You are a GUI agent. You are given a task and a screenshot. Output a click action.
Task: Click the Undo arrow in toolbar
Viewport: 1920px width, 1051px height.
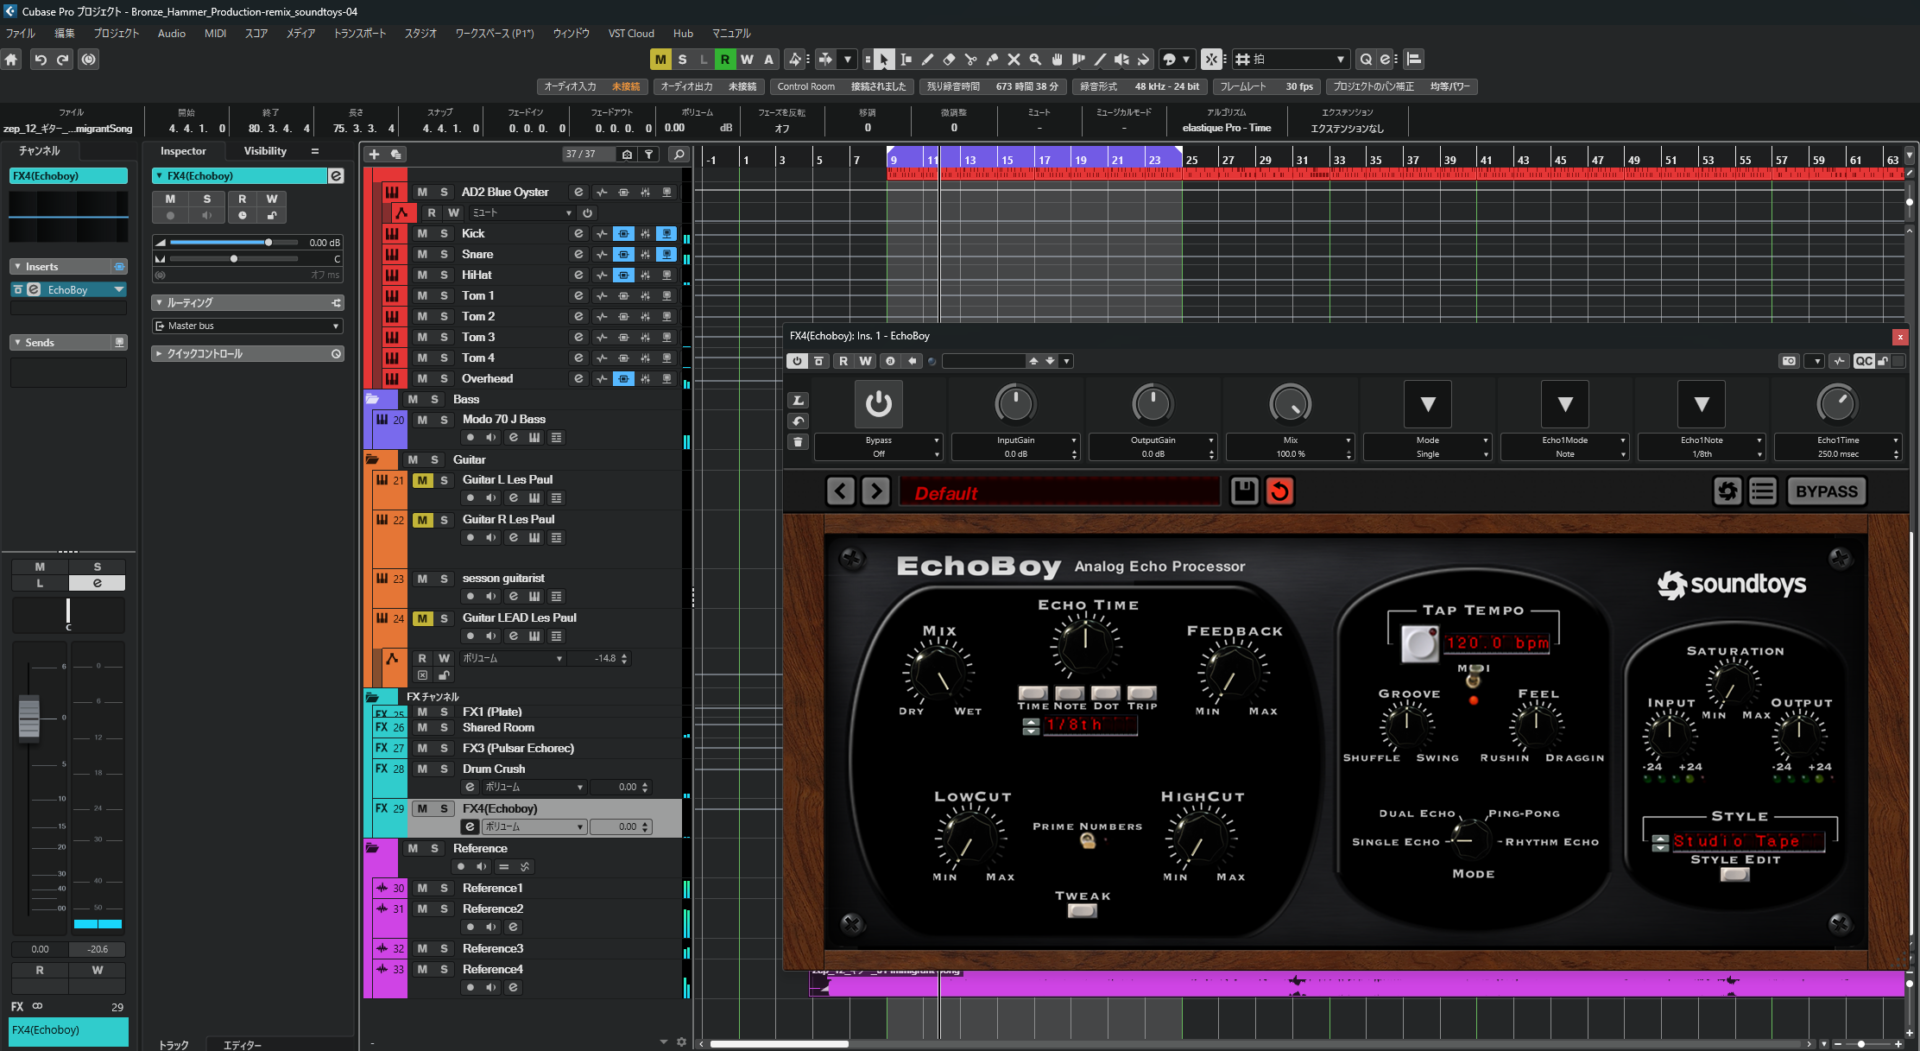click(40, 60)
